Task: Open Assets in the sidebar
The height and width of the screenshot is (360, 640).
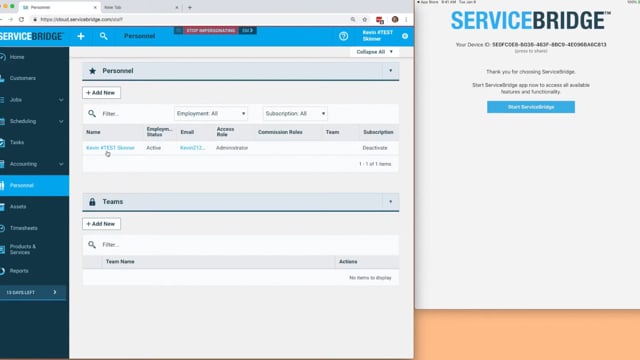Action: (34, 207)
